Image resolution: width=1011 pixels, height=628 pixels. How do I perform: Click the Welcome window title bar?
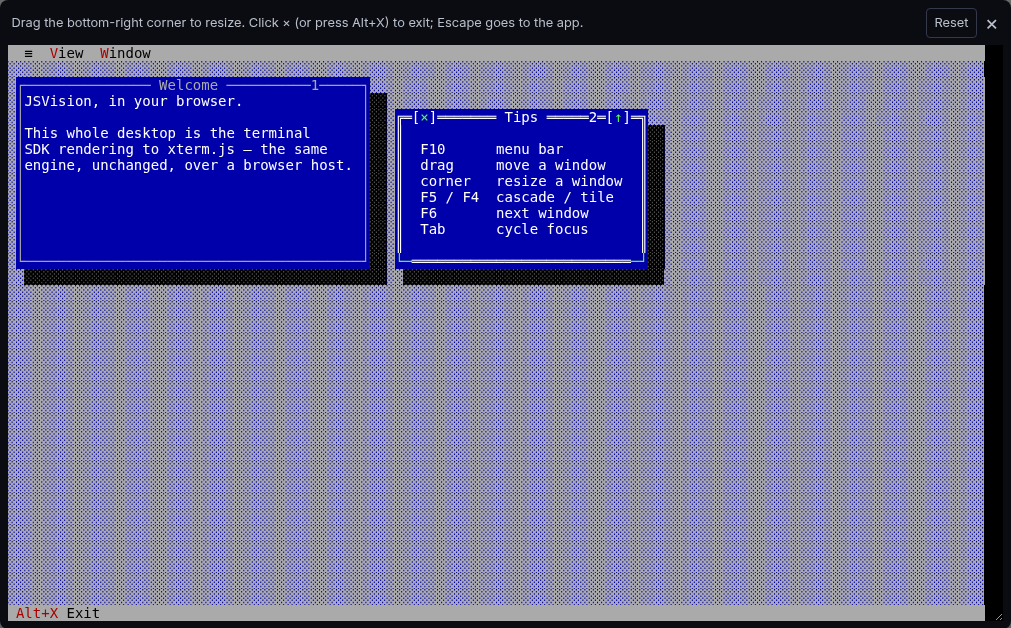[193, 85]
